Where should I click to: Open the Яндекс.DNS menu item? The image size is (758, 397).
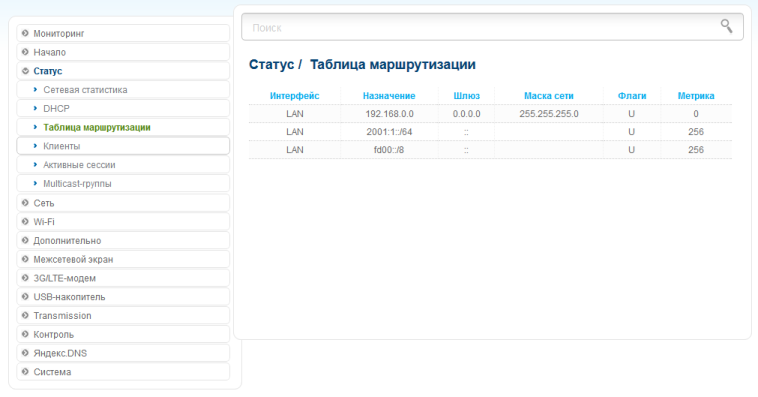pos(123,353)
